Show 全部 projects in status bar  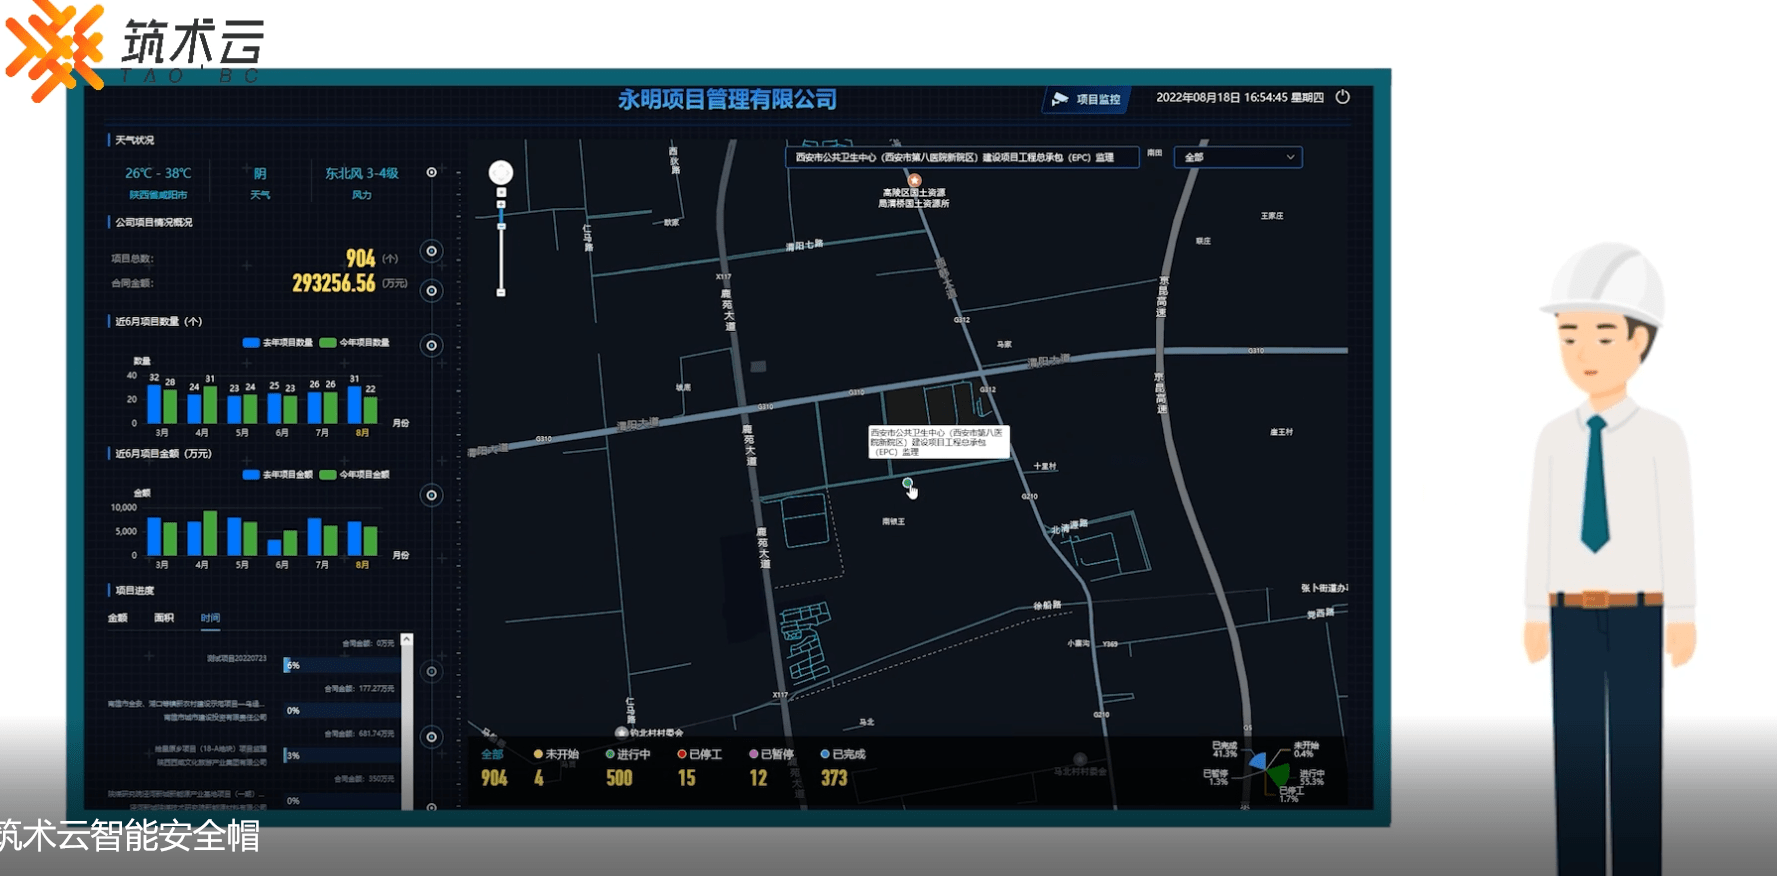pyautogui.click(x=492, y=754)
